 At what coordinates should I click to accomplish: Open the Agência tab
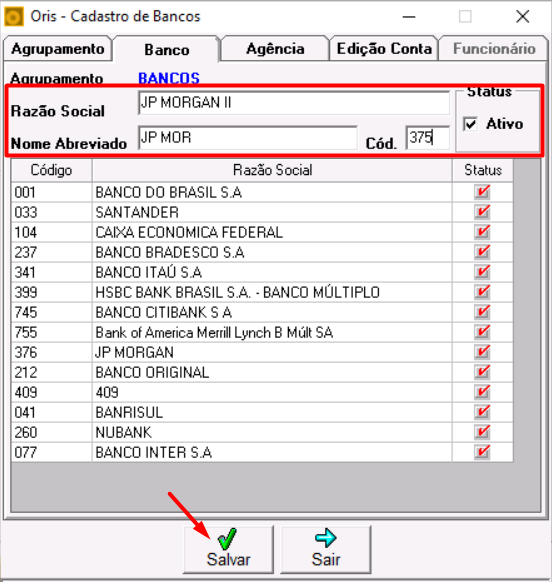275,49
